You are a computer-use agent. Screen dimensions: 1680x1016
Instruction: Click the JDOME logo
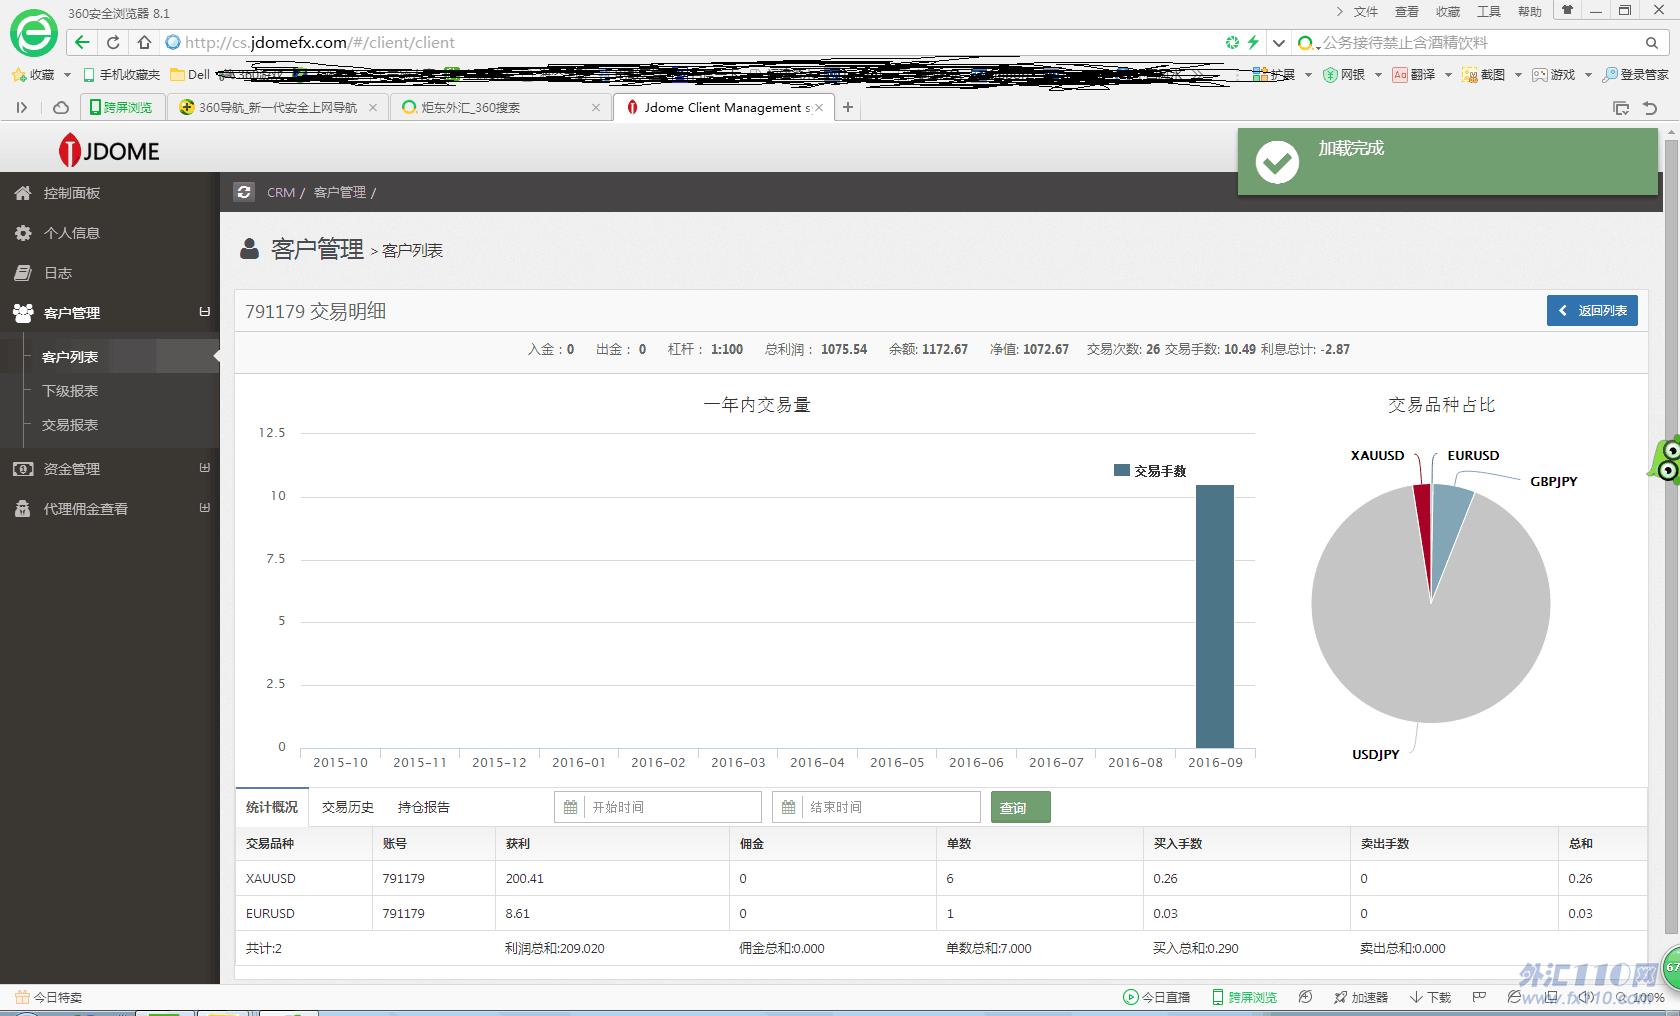109,151
